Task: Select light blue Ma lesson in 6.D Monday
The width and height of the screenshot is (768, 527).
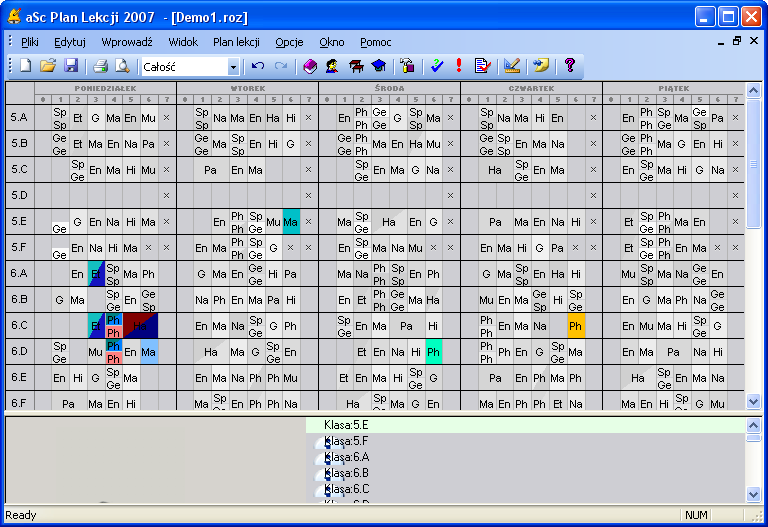Action: [149, 352]
